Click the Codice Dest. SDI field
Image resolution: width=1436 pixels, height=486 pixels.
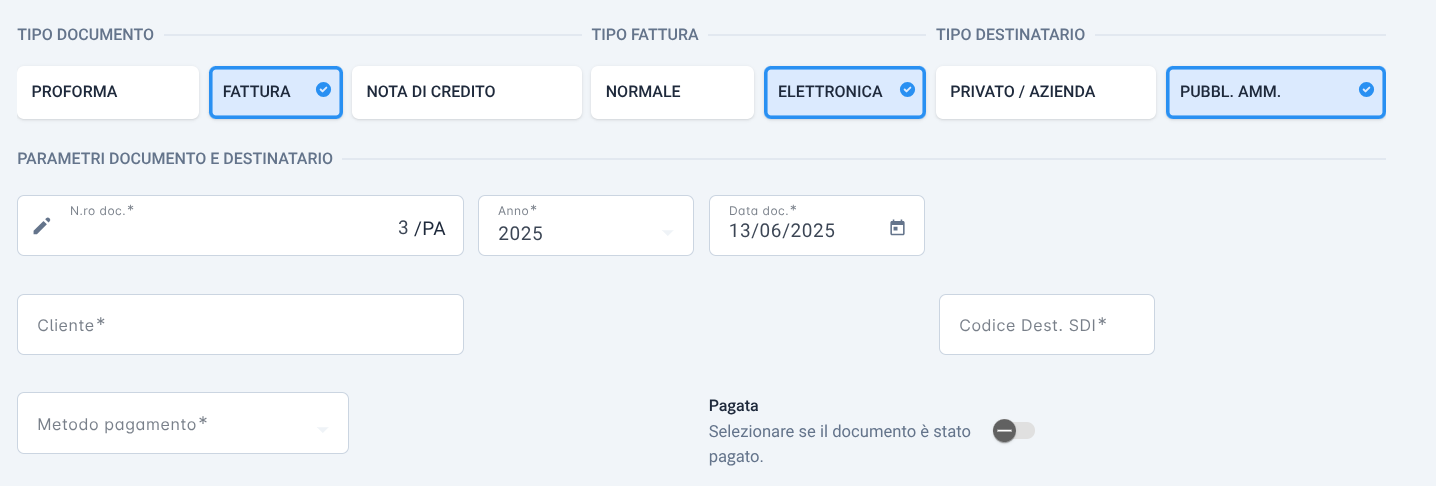[x=1047, y=324]
